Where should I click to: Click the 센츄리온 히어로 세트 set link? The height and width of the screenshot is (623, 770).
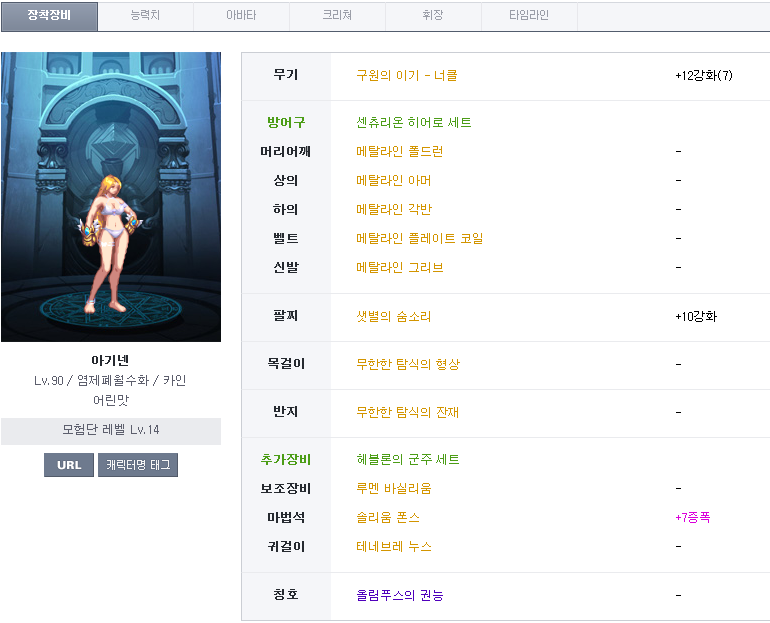coord(413,123)
